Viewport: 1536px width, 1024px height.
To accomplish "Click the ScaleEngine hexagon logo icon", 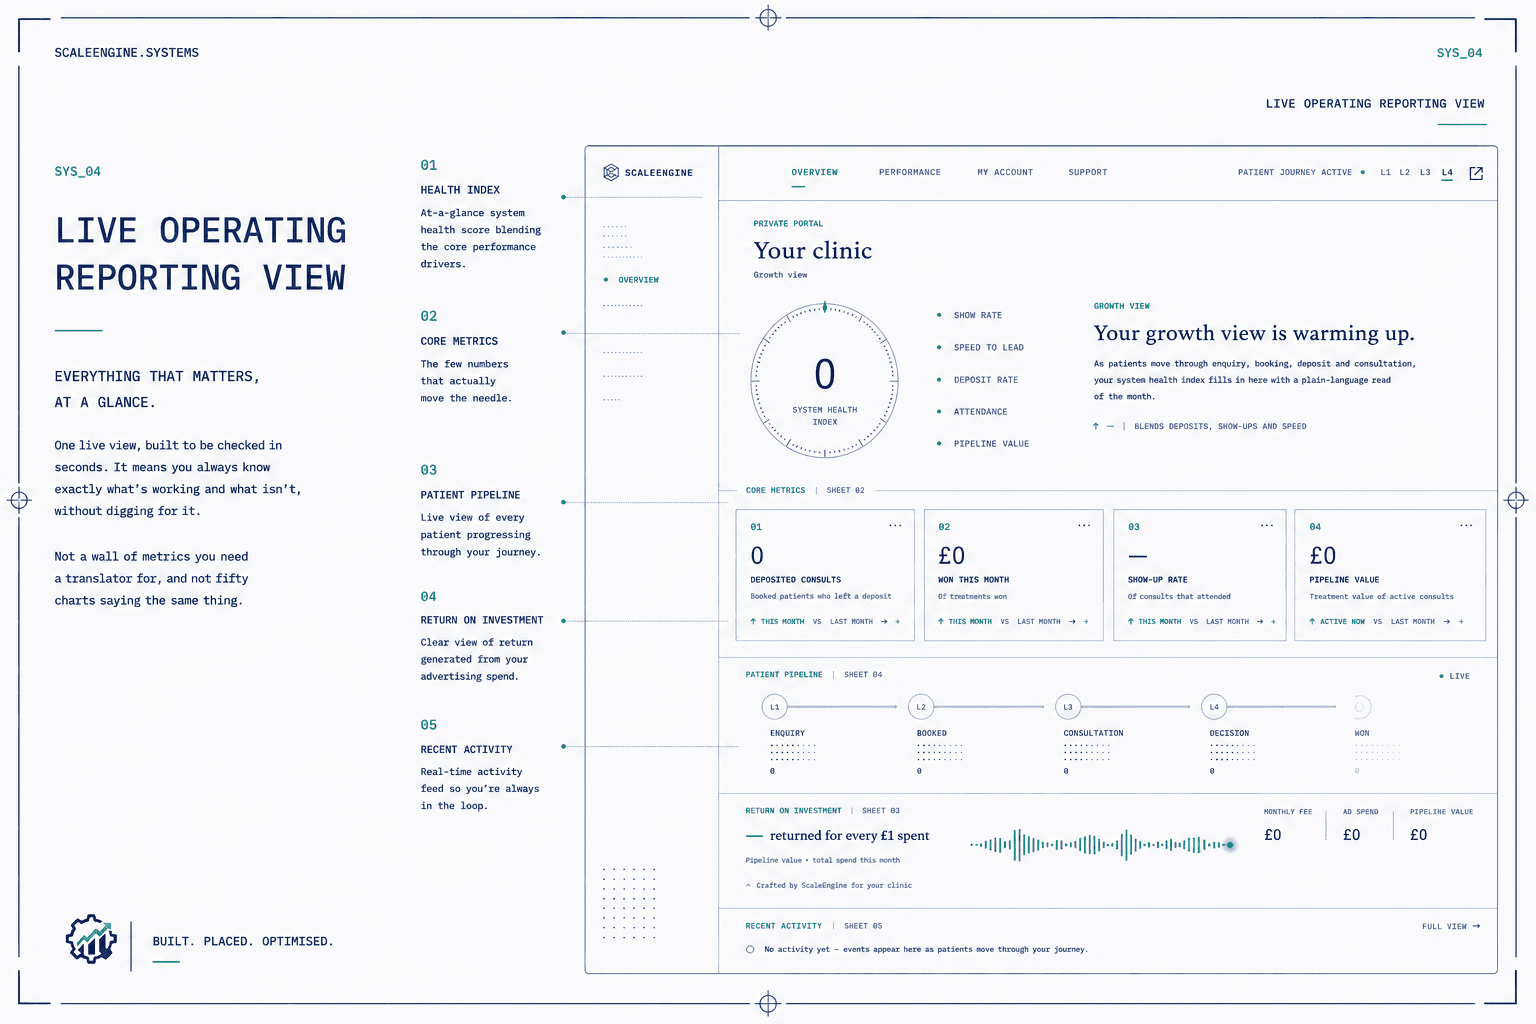I will pos(611,173).
